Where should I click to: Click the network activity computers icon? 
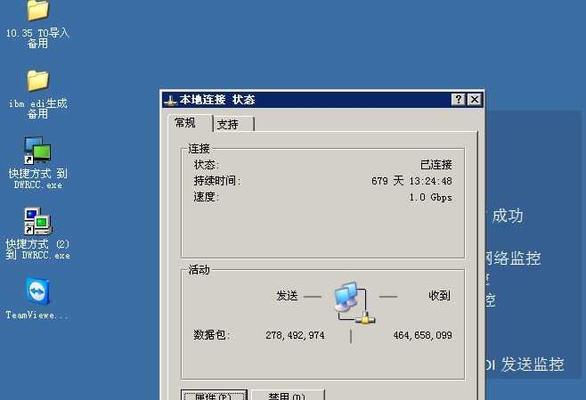click(x=354, y=302)
